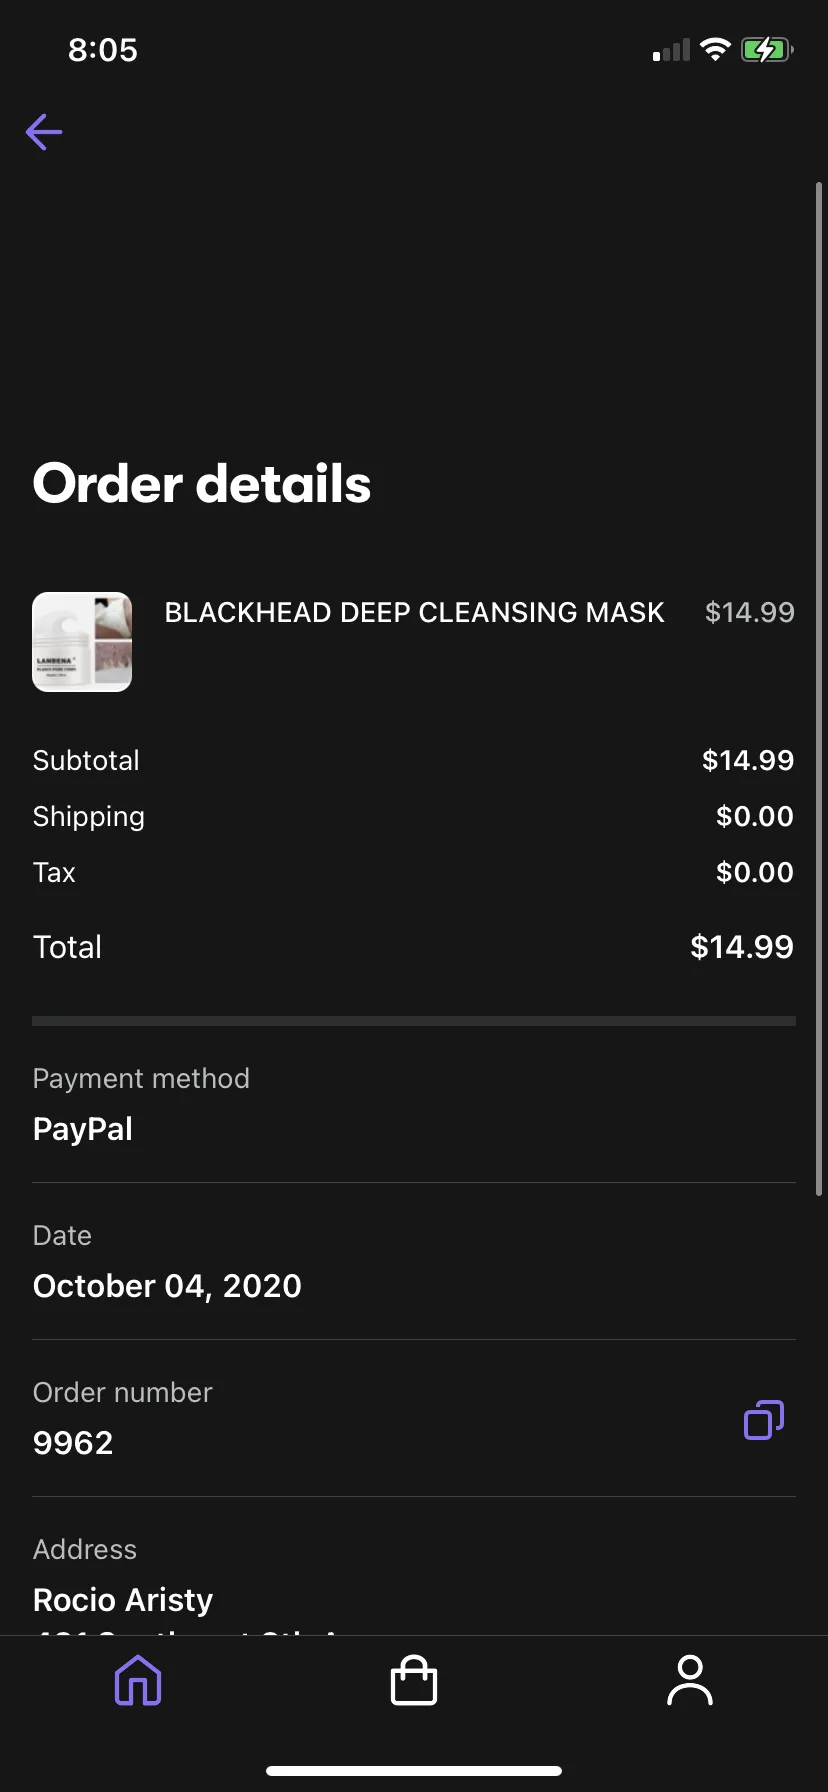Tap the Blackhead mask product thumbnail
Image resolution: width=828 pixels, height=1792 pixels.
click(82, 642)
